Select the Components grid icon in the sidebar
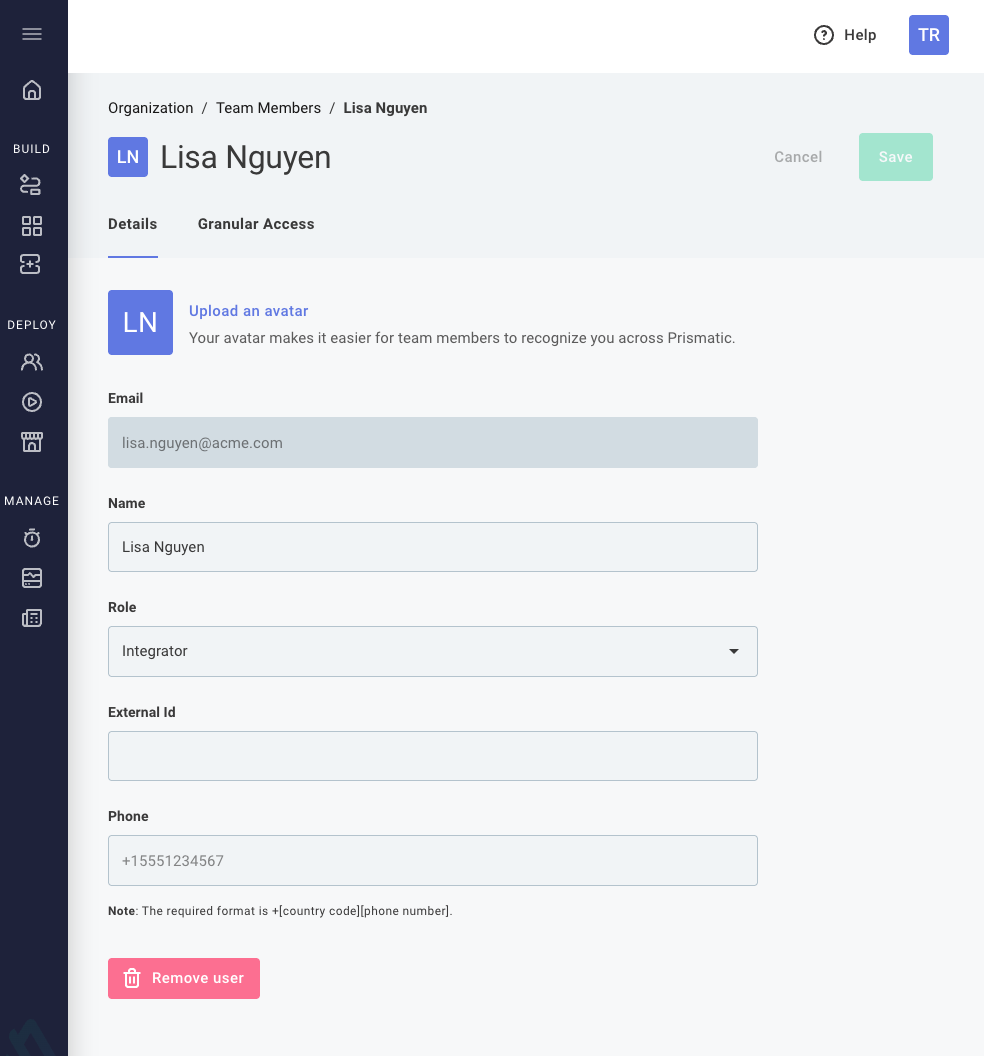Screen dimensions: 984x1056 [32, 226]
